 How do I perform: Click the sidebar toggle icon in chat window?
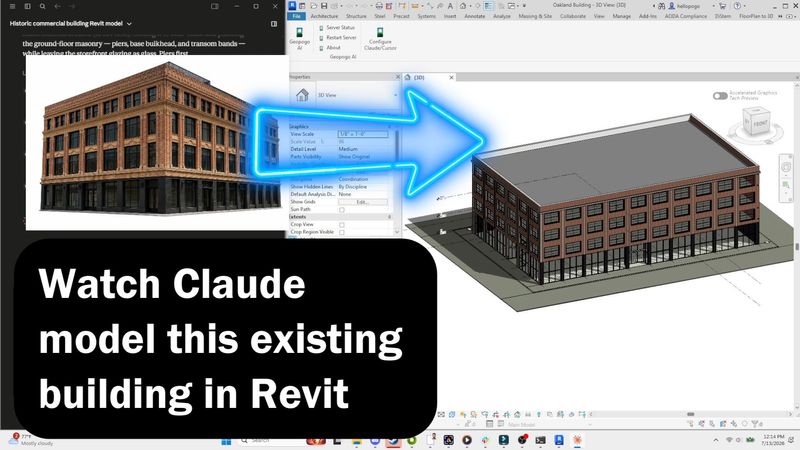coord(28,6)
